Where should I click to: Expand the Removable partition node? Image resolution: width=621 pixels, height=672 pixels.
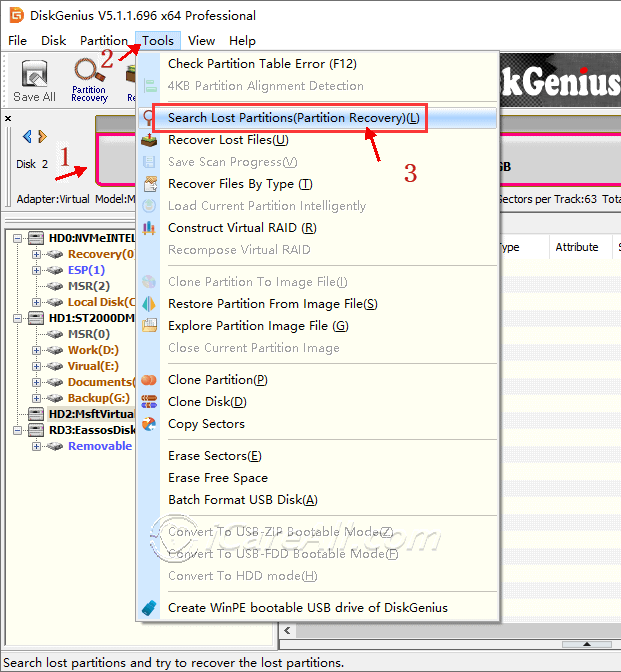pos(36,446)
